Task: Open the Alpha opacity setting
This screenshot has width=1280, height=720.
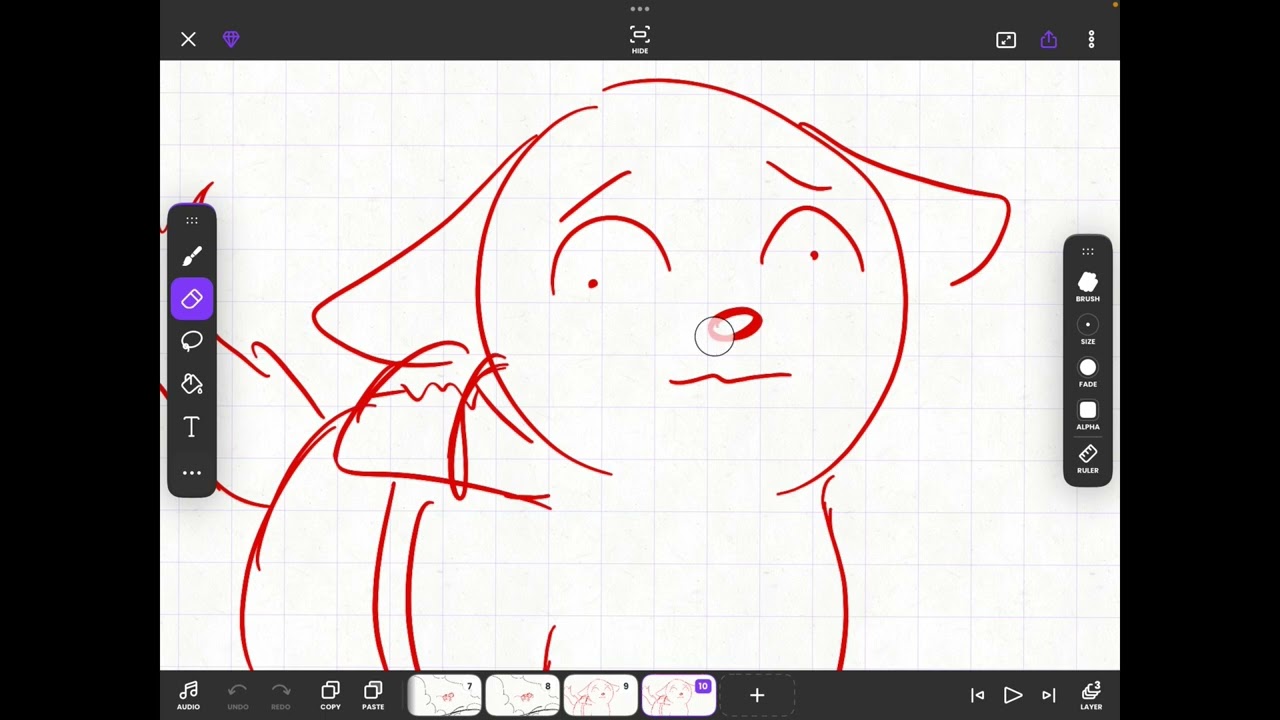Action: (x=1088, y=416)
